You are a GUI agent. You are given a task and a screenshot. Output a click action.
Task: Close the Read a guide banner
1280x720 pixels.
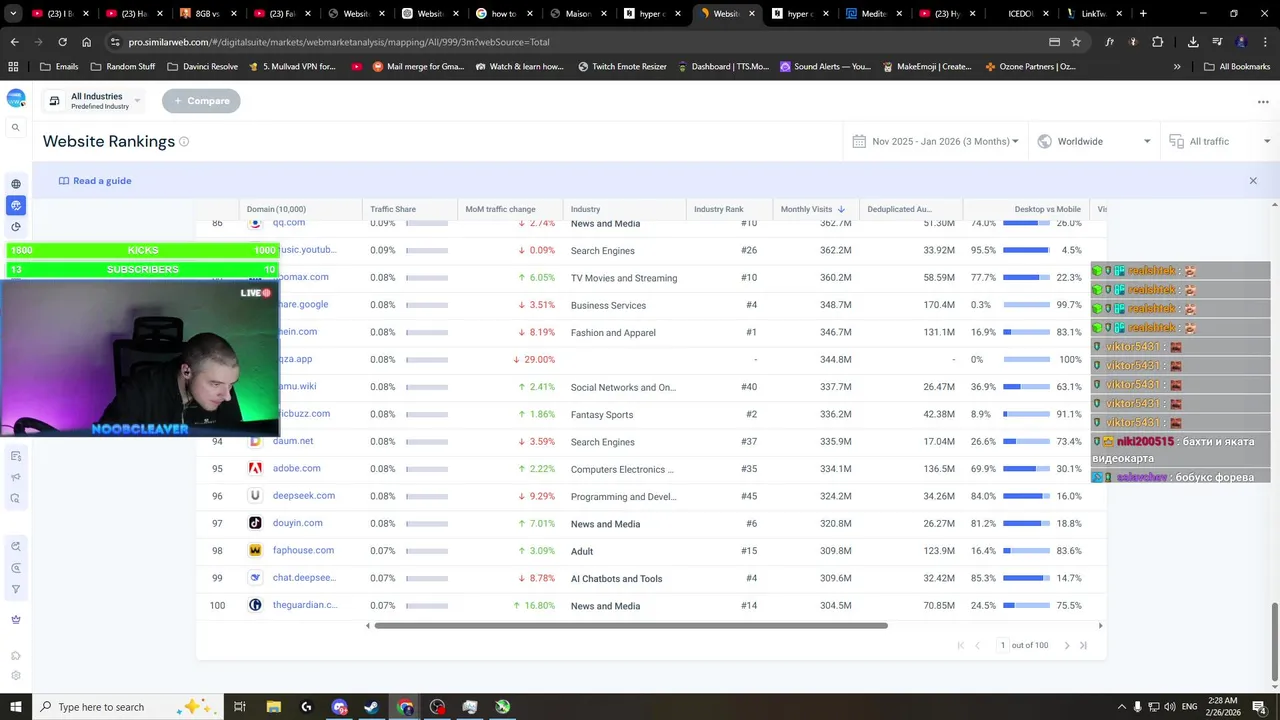[x=1253, y=181]
